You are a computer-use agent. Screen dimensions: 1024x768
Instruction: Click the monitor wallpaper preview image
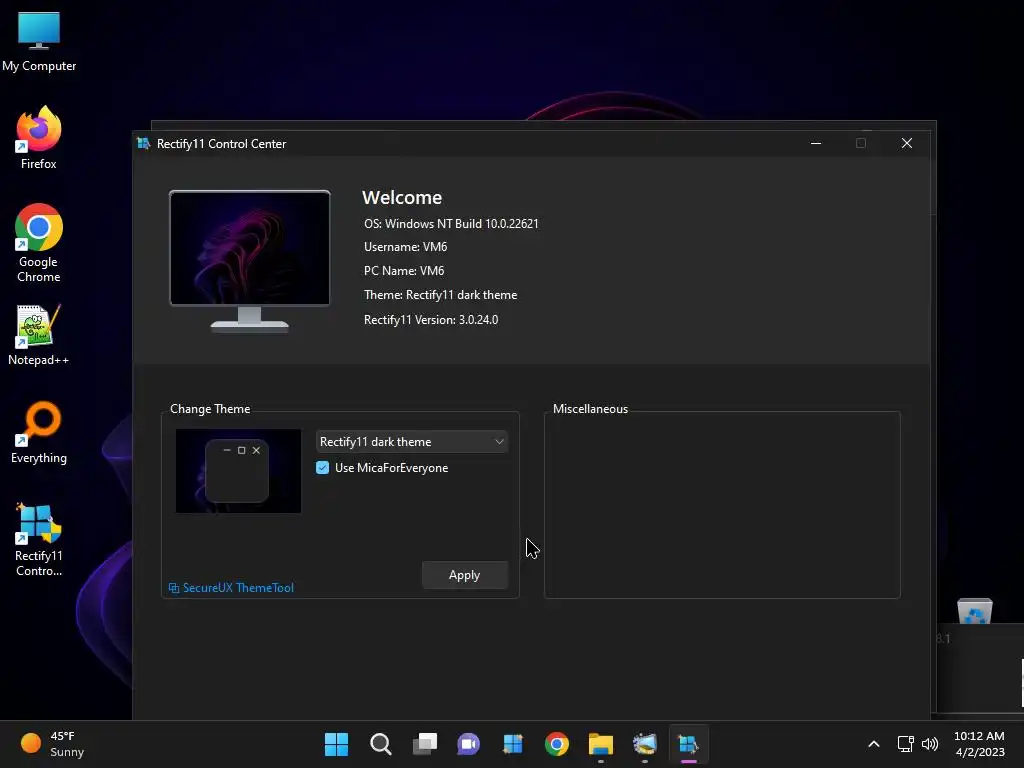tap(249, 261)
